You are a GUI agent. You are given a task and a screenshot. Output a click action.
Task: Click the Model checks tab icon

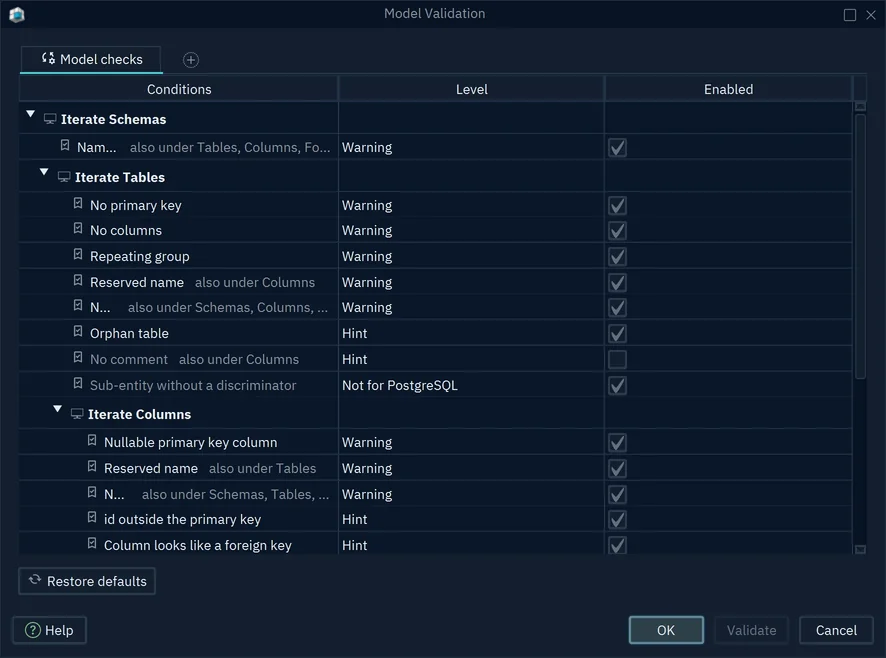click(x=49, y=58)
